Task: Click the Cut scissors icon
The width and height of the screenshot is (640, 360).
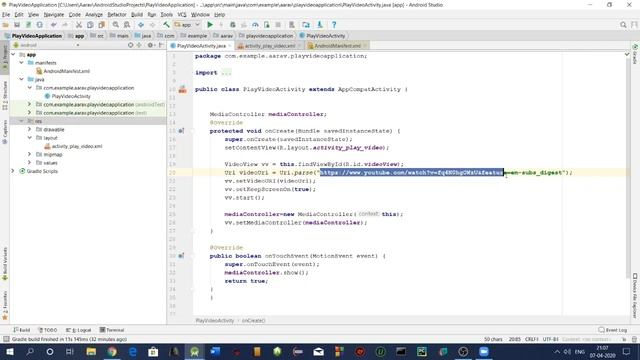Action: click(x=79, y=25)
